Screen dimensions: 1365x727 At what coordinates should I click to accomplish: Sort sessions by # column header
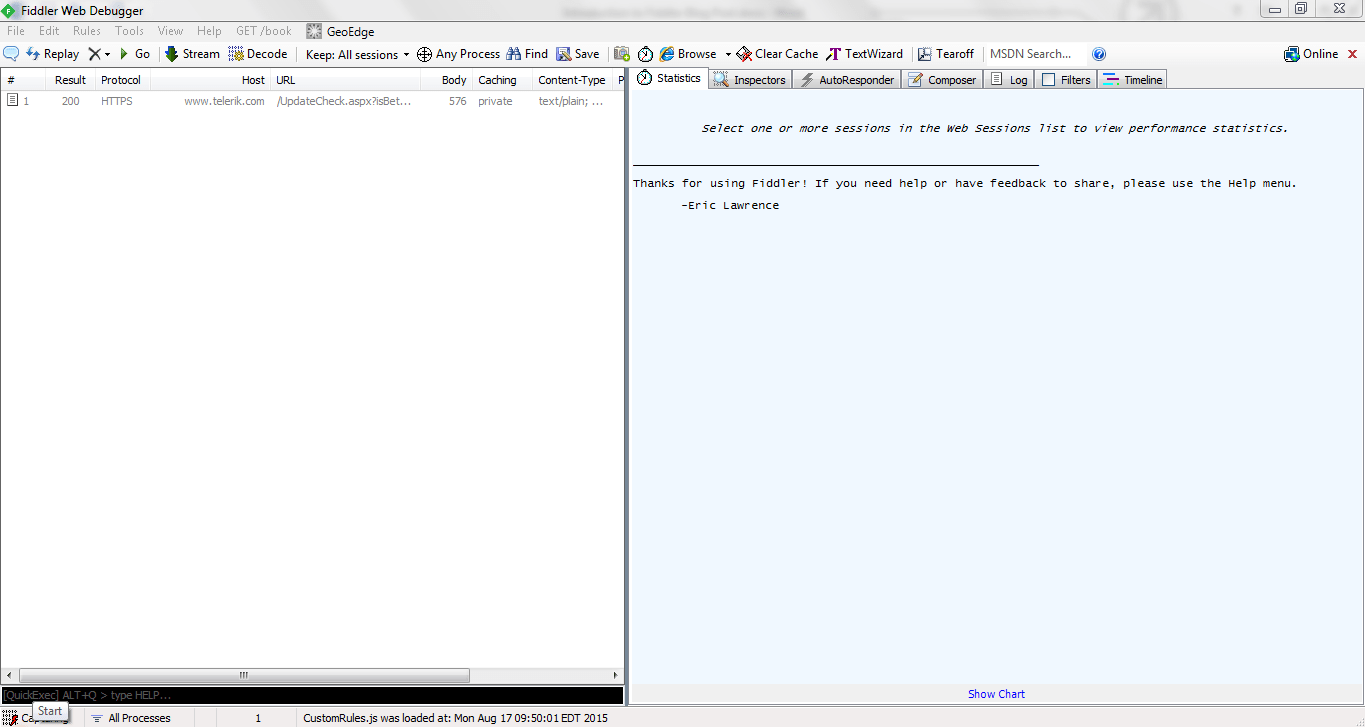[x=23, y=80]
